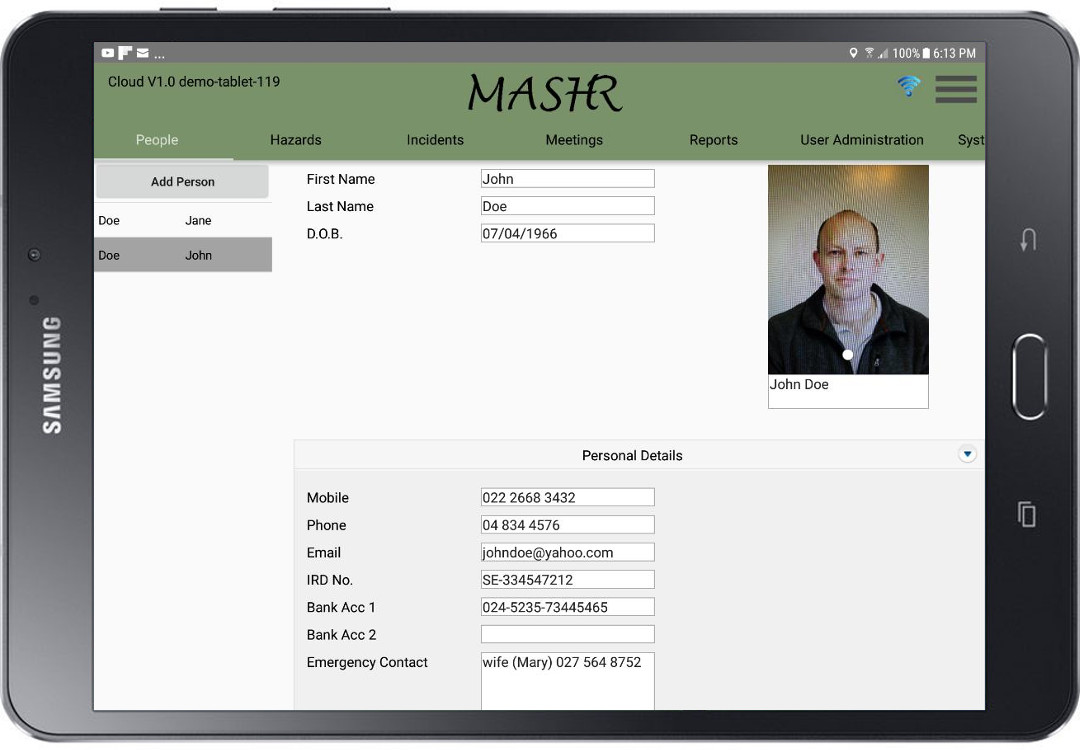Switch to the Hazards tab
The image size is (1080, 750).
296,140
